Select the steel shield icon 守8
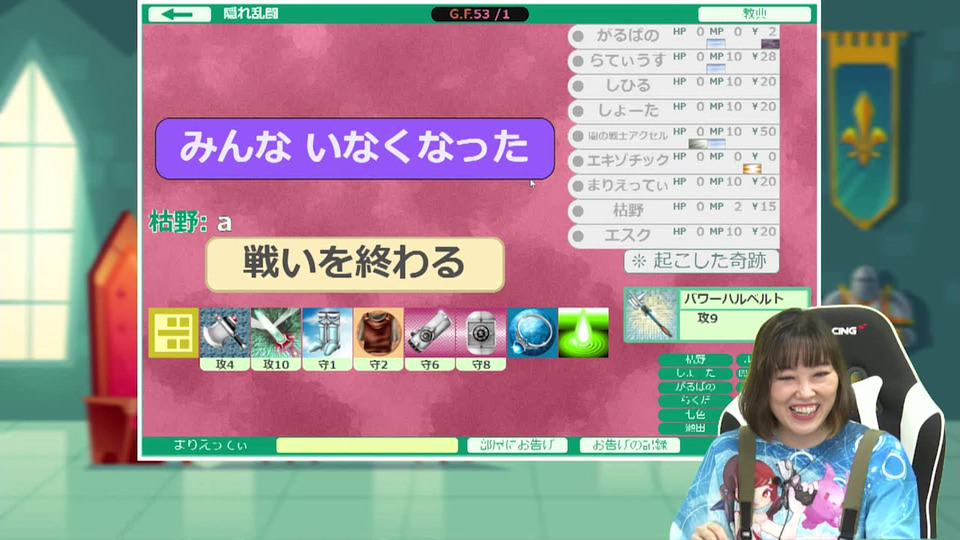 click(x=481, y=332)
